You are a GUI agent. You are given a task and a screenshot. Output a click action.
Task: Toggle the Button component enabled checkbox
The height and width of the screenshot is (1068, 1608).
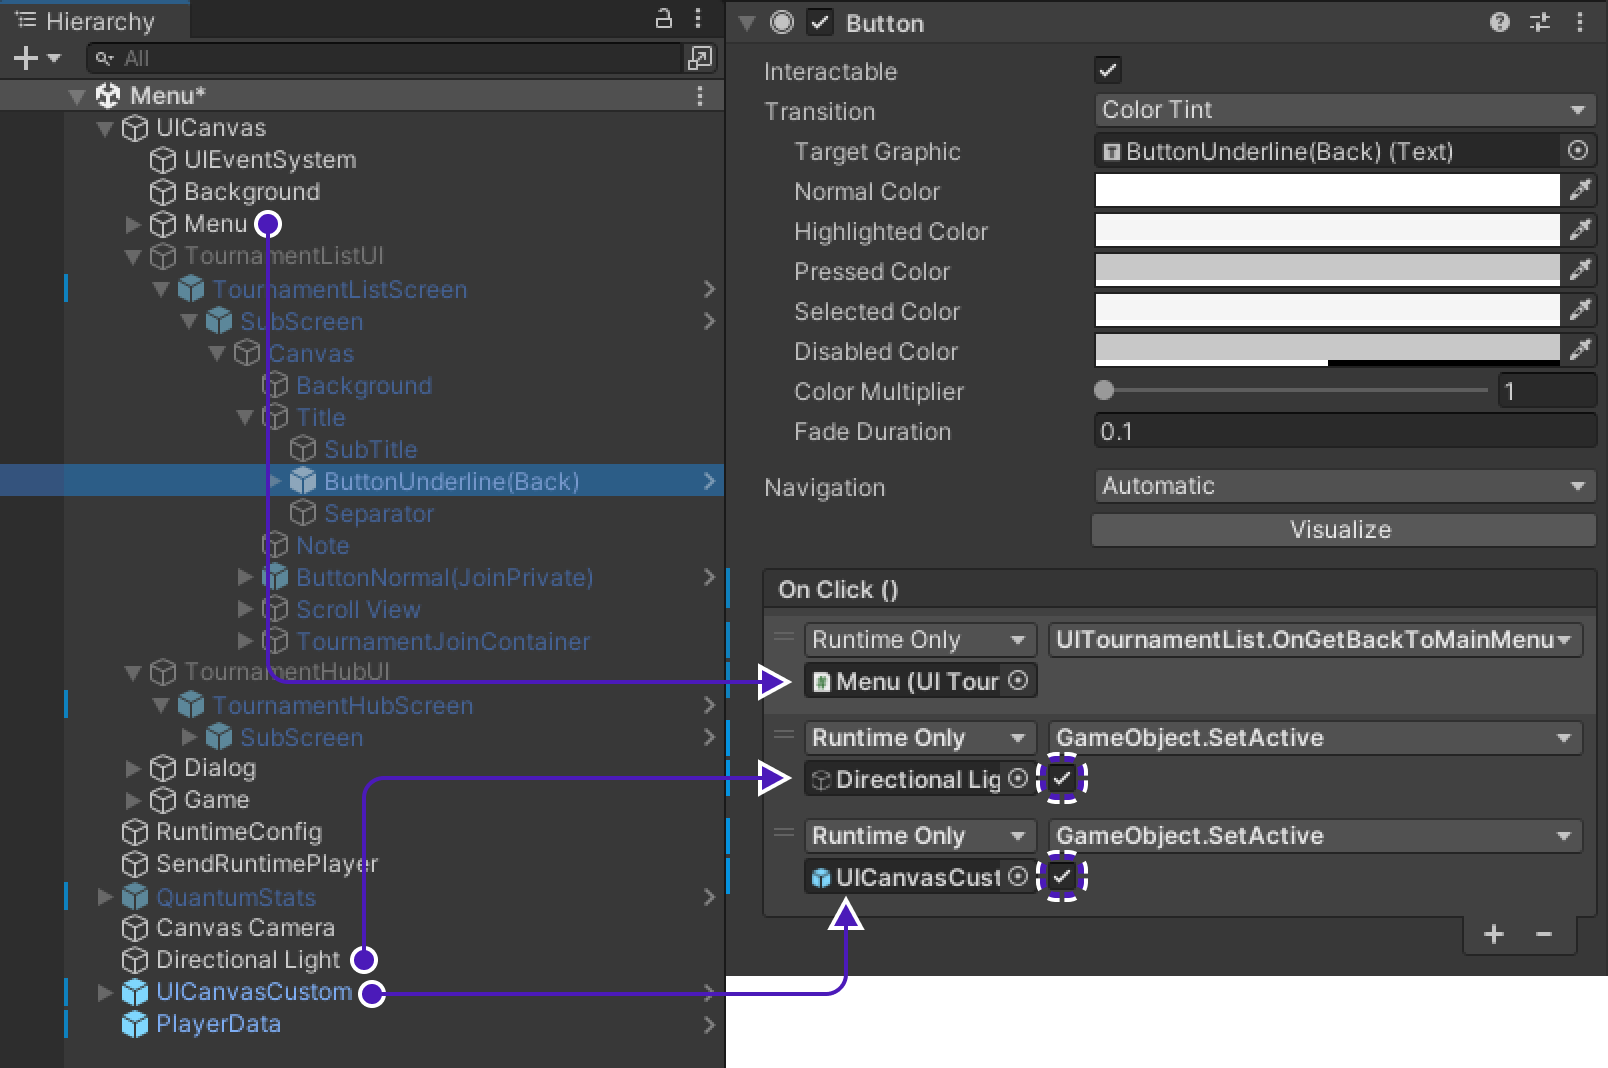(x=820, y=22)
